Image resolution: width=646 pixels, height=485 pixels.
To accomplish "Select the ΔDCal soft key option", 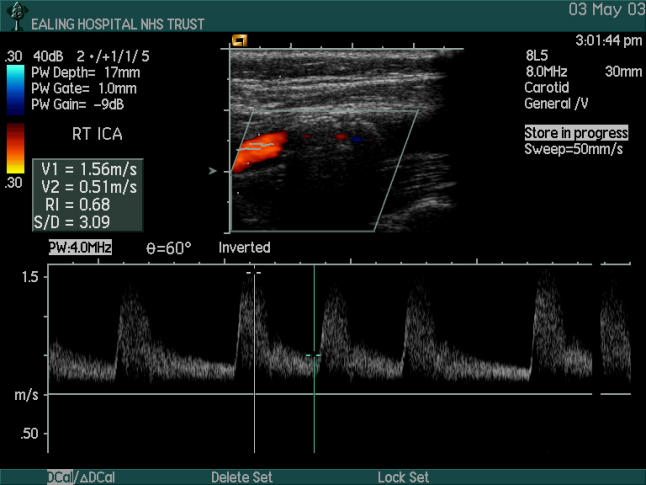I will point(97,477).
